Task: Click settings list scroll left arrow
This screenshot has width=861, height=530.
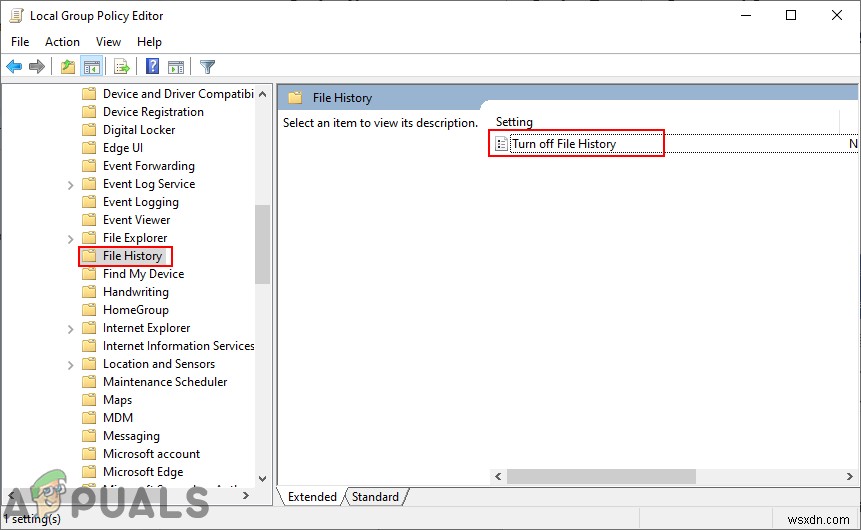Action: tap(498, 477)
